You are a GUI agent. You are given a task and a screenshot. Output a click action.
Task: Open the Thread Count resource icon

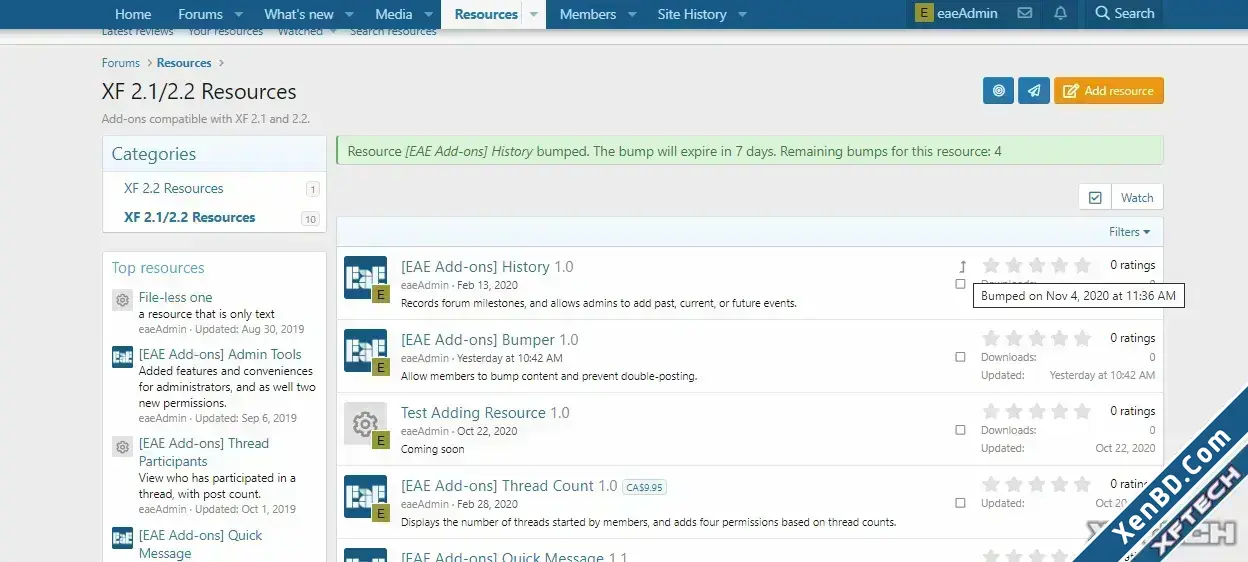coord(365,496)
